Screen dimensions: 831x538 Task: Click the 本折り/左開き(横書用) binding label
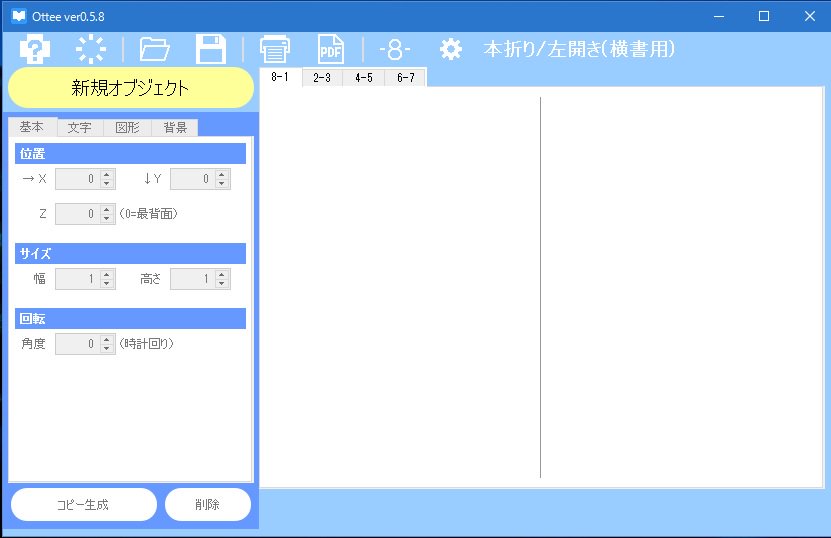tap(579, 49)
